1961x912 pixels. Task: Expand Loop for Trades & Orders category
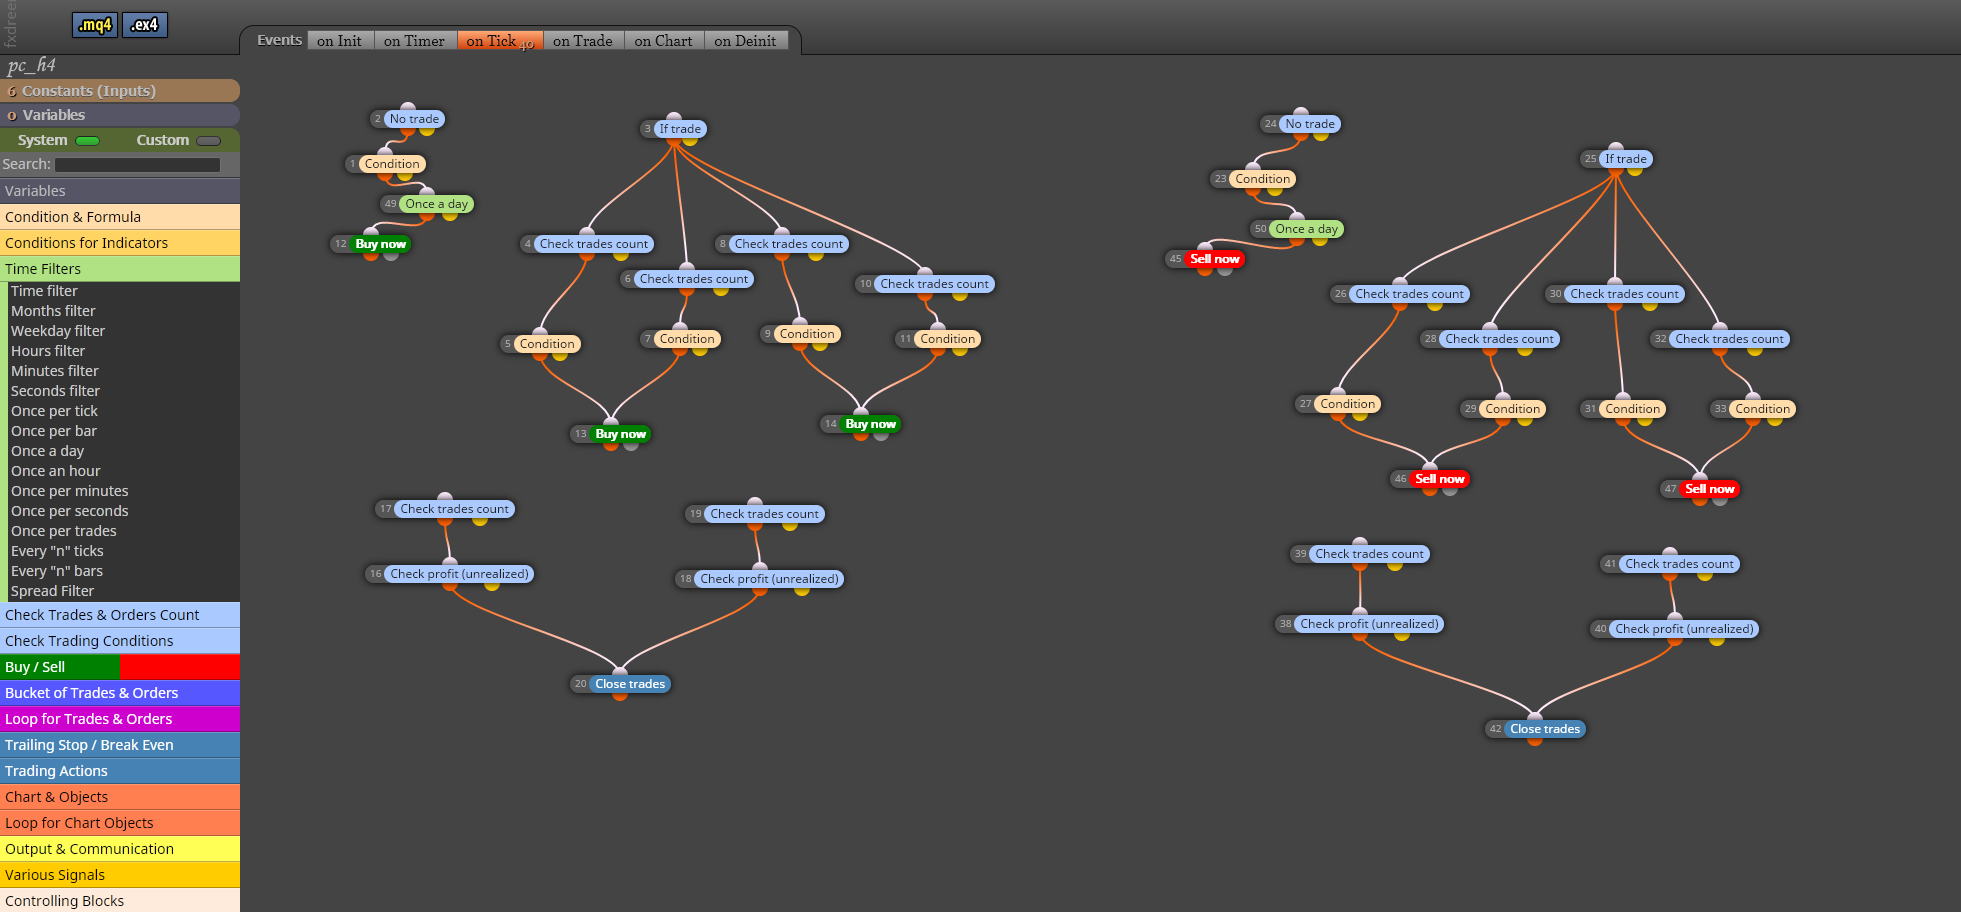tap(120, 719)
